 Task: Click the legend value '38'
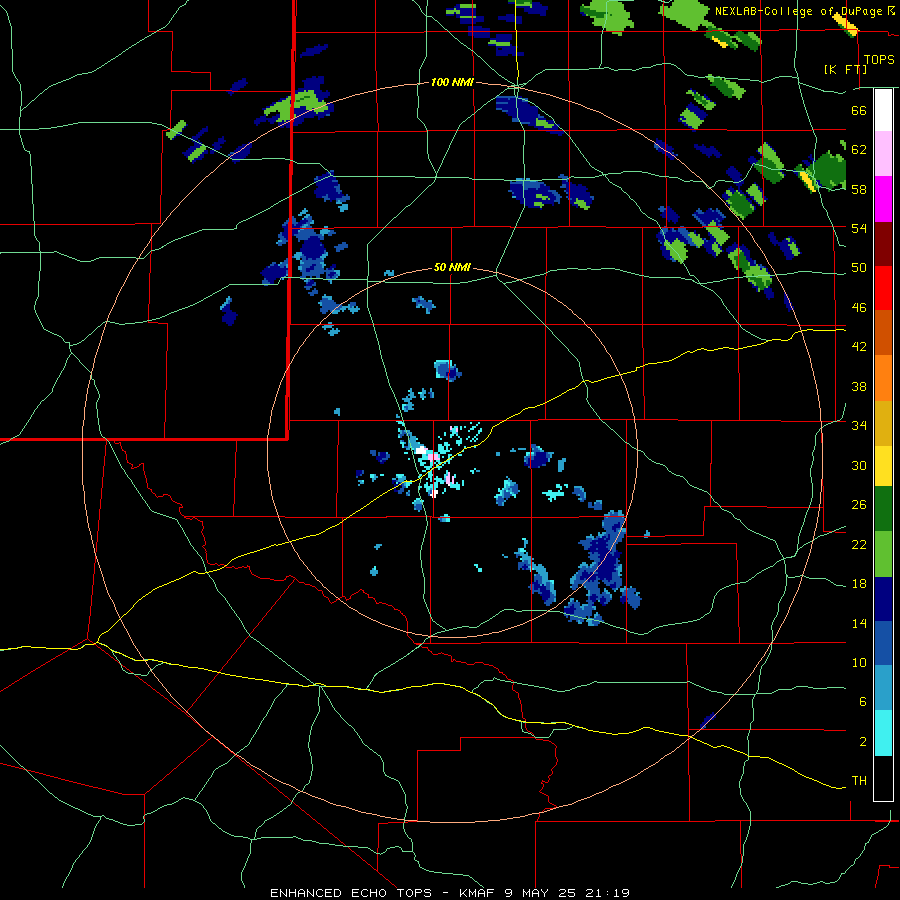point(859,386)
